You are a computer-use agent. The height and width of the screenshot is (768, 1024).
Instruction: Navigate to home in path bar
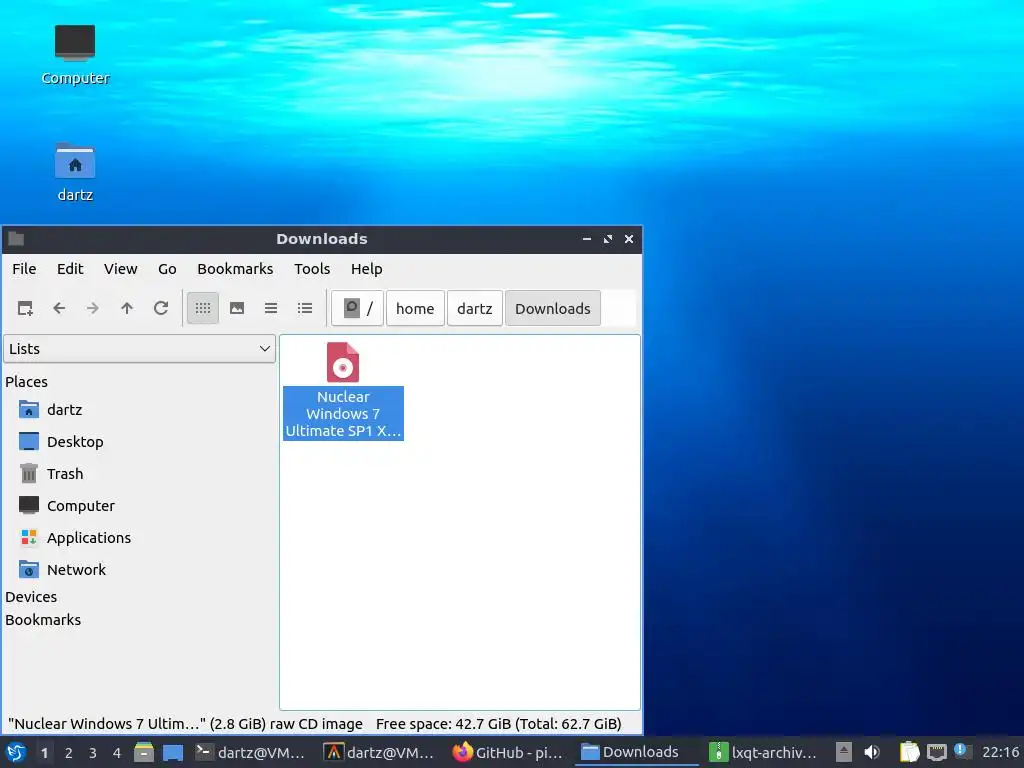[x=415, y=308]
